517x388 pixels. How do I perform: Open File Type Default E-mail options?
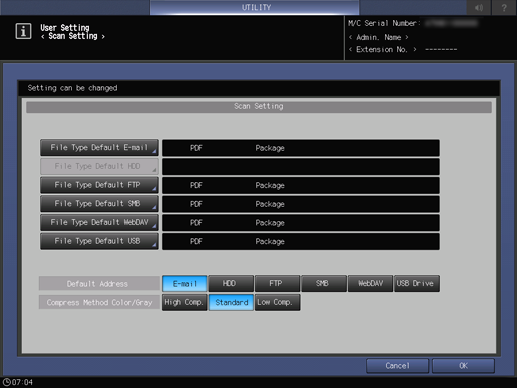coord(99,148)
